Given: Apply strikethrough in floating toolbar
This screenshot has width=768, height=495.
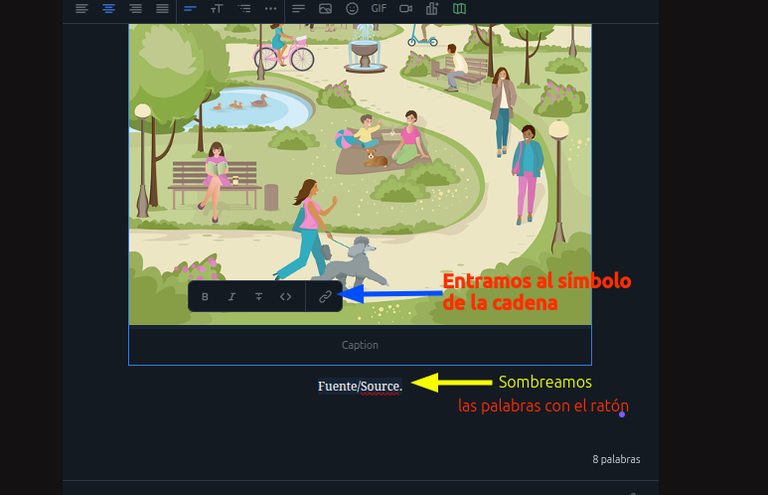Looking at the screenshot, I should (x=259, y=296).
